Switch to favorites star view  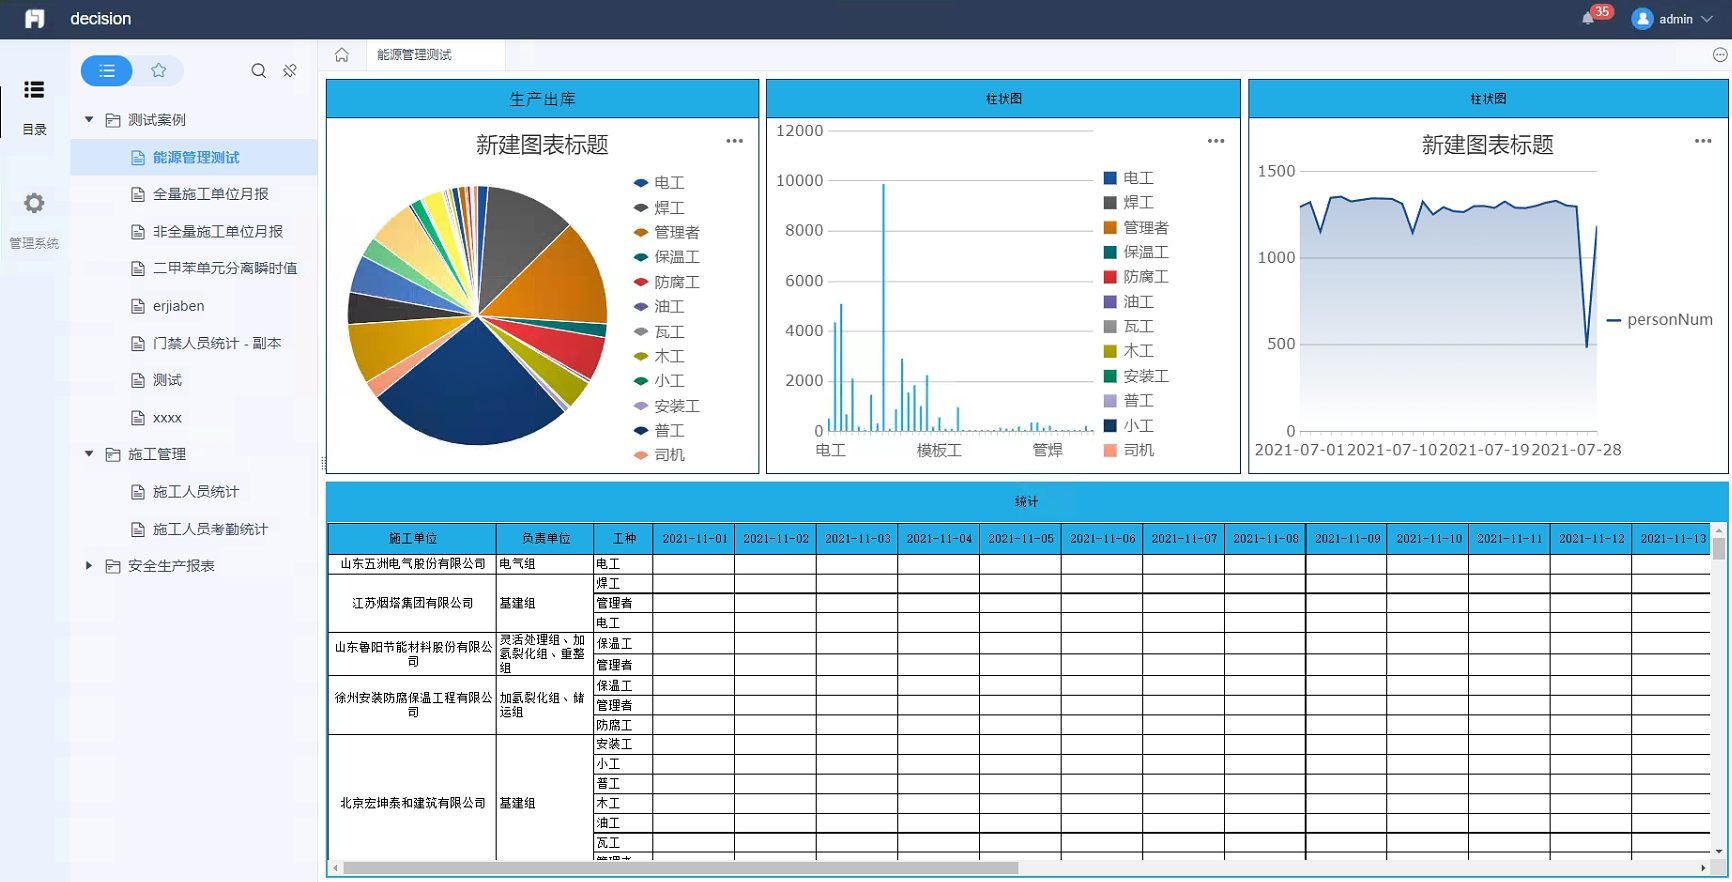(158, 71)
